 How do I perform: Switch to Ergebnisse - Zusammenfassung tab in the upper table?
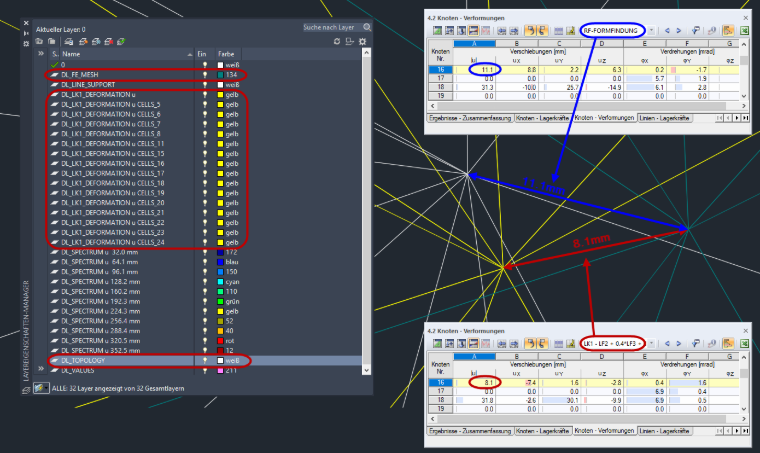point(470,118)
